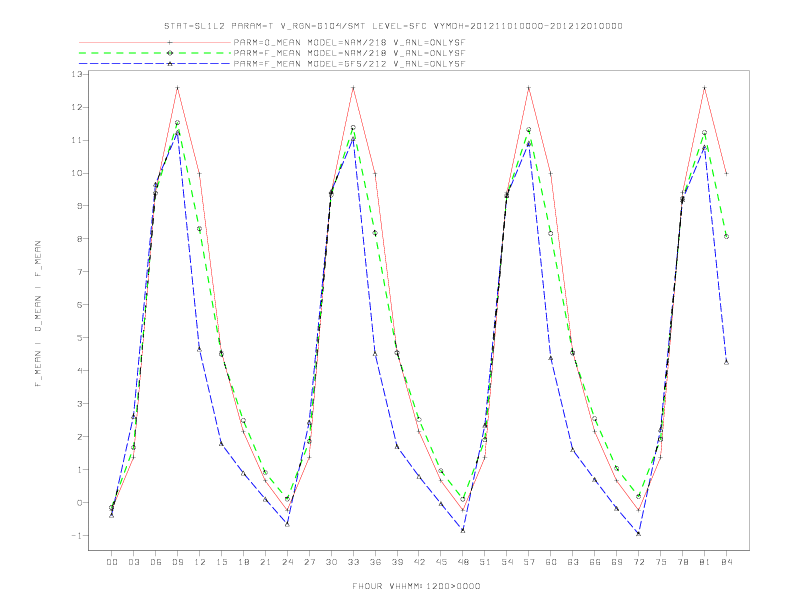
Task: Click the blue triangle data point at hour 84
Action: pos(726,362)
